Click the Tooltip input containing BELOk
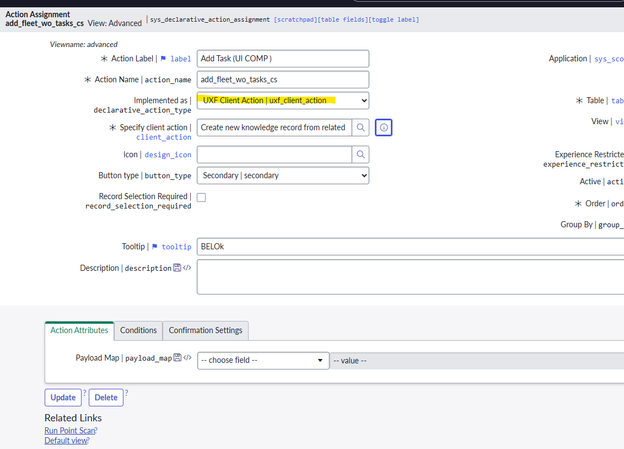This screenshot has width=624, height=449. tap(410, 247)
